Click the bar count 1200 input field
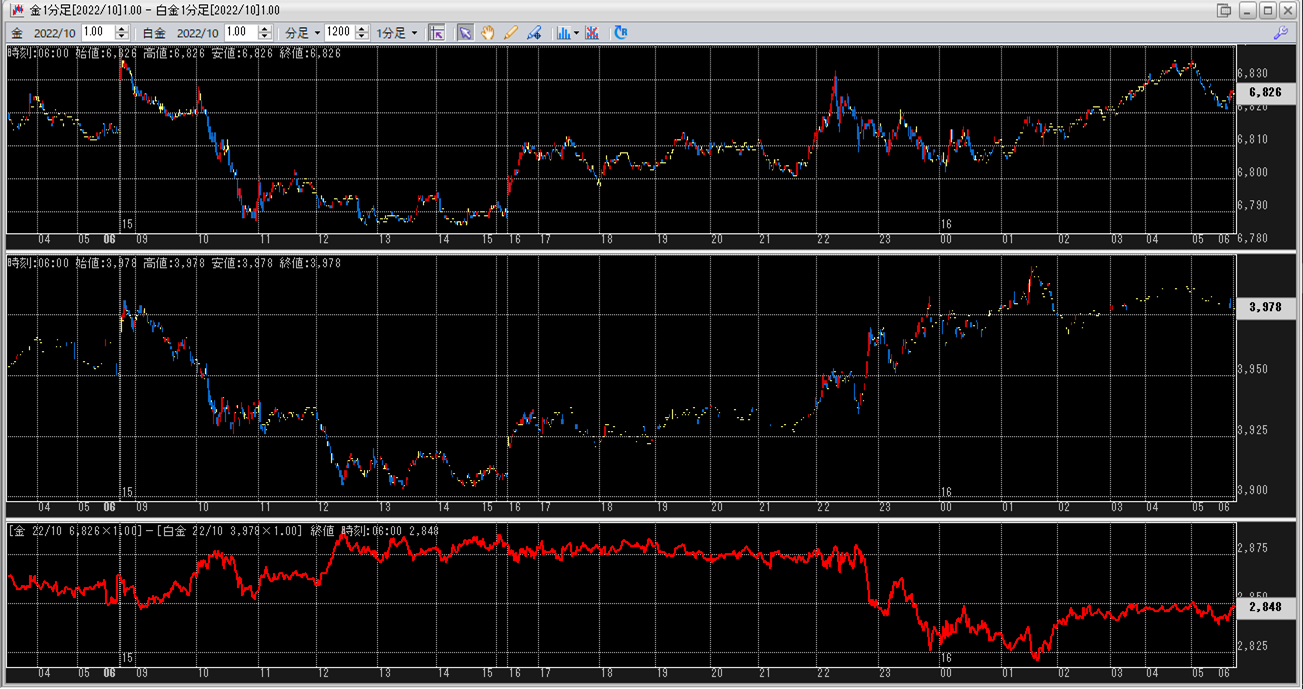The image size is (1303, 689). 338,33
